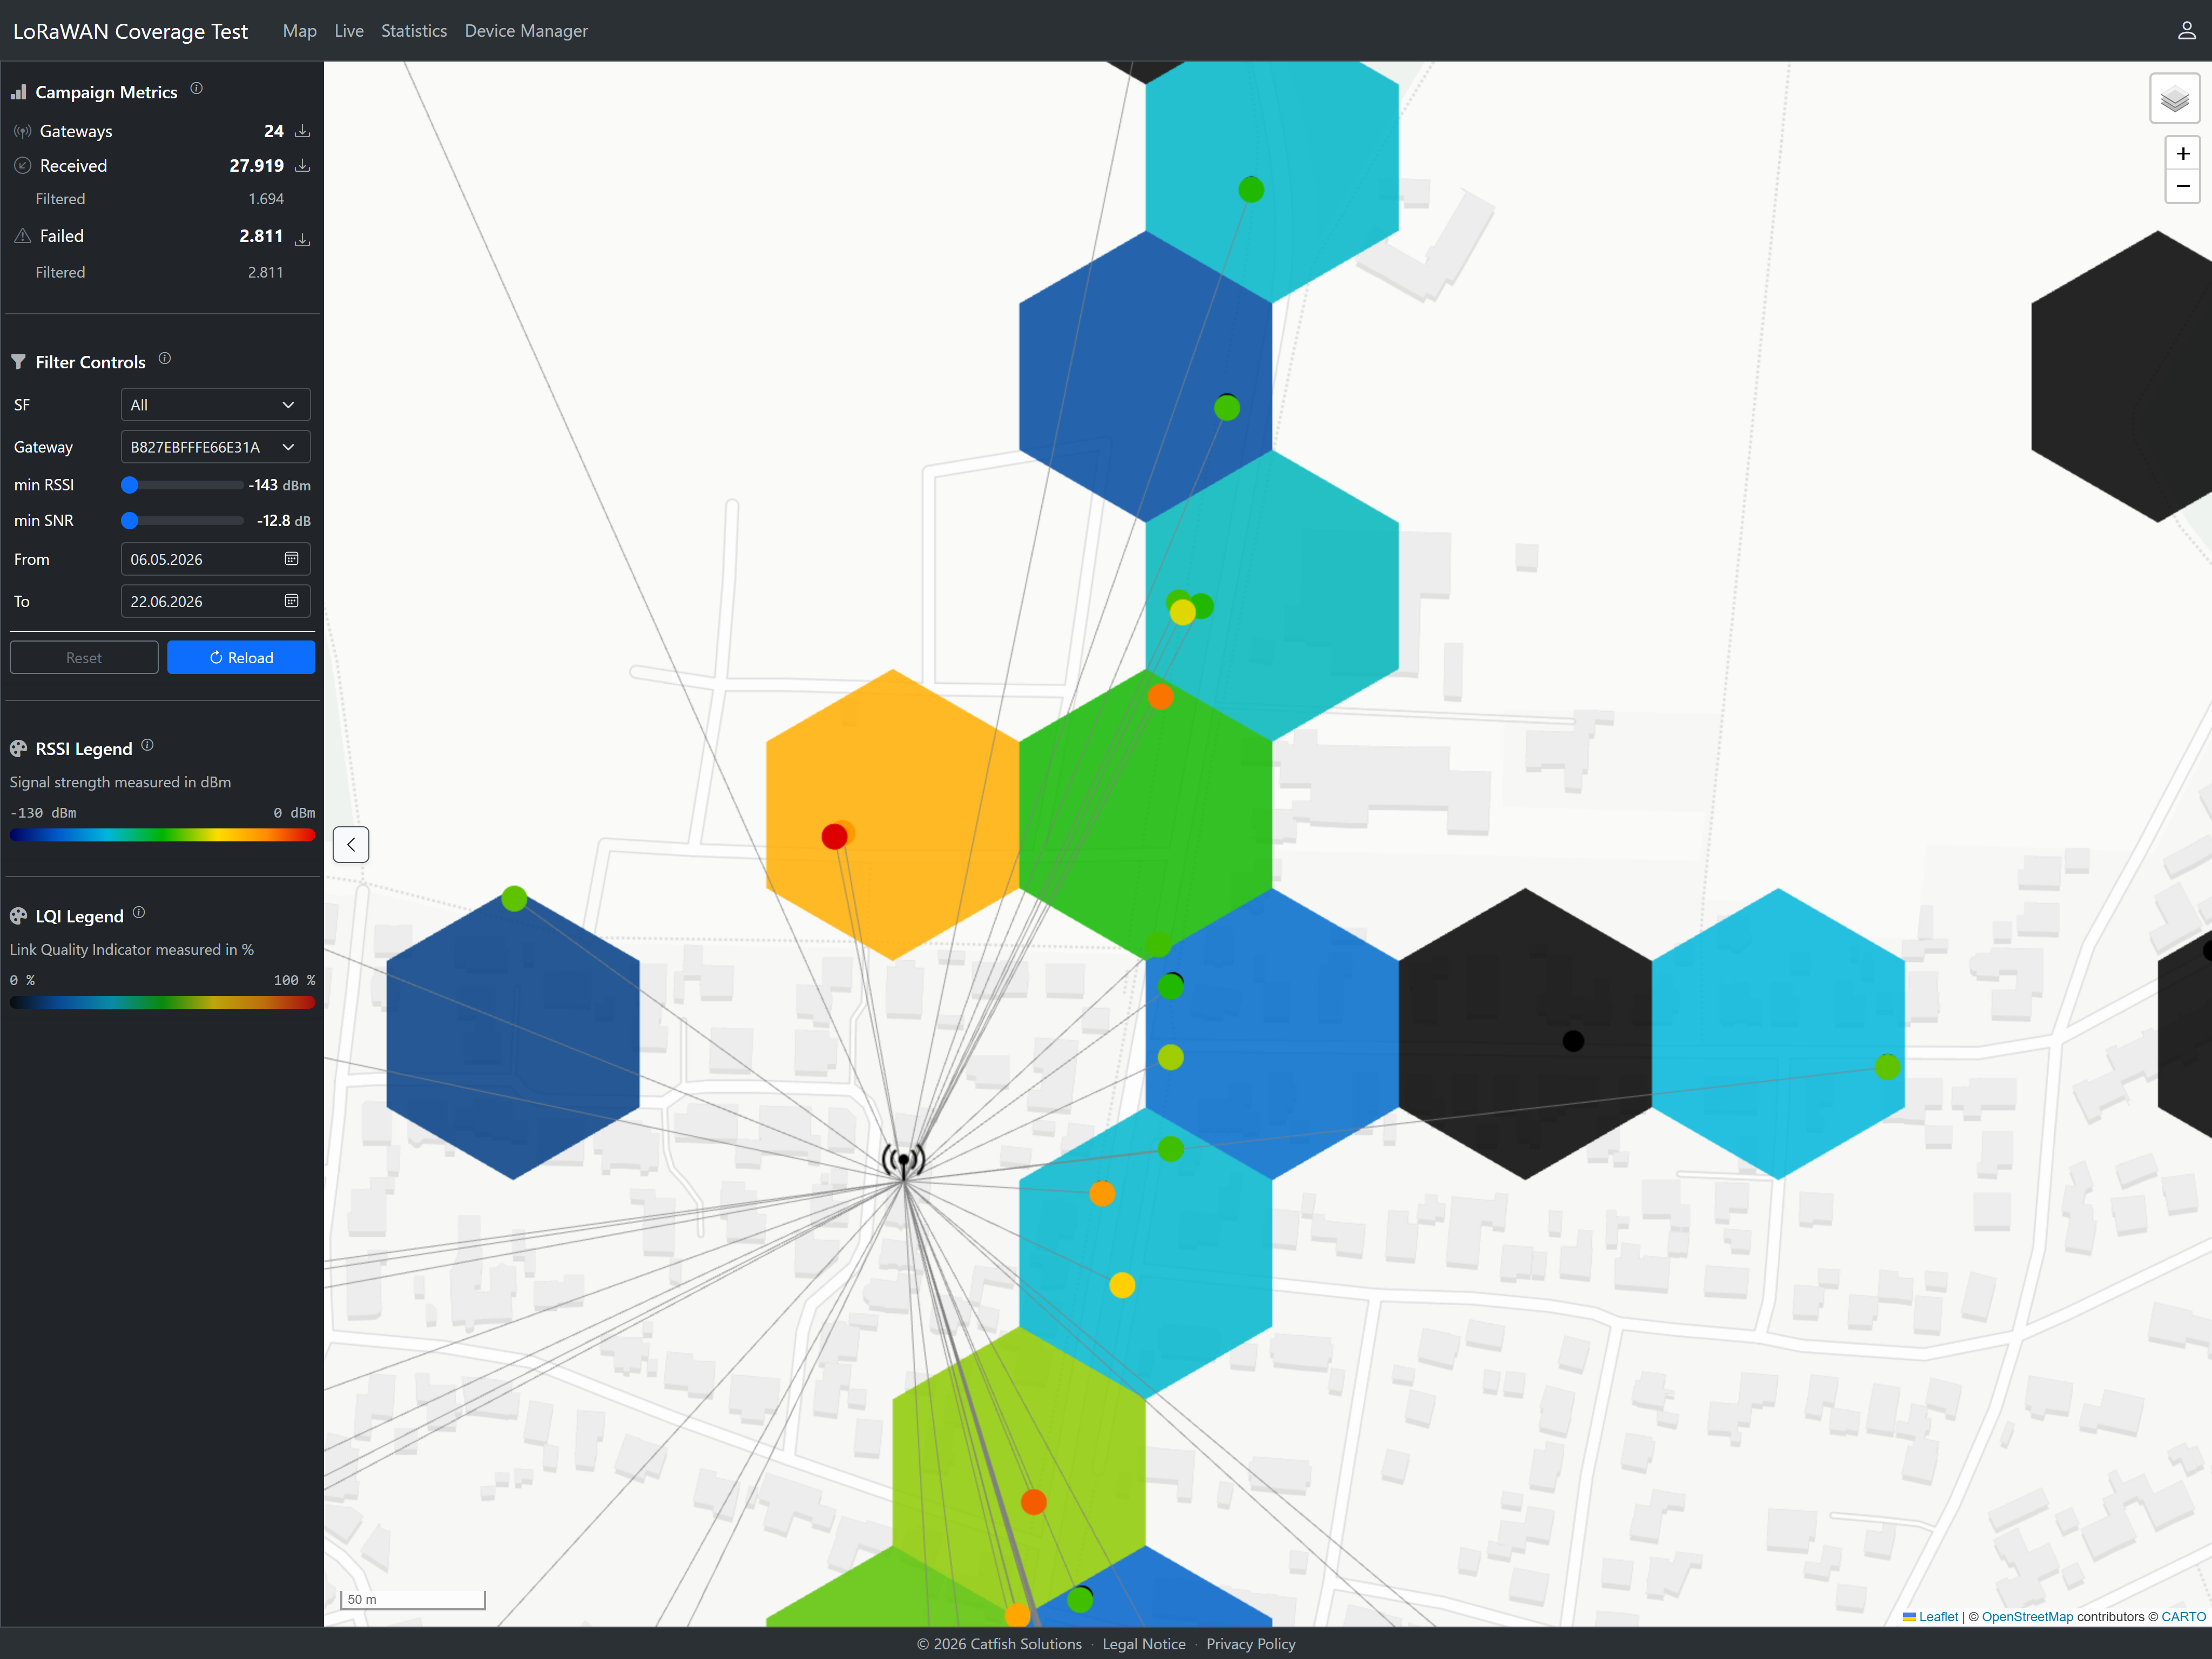
Task: Open the SF dropdown set to All
Action: [x=215, y=405]
